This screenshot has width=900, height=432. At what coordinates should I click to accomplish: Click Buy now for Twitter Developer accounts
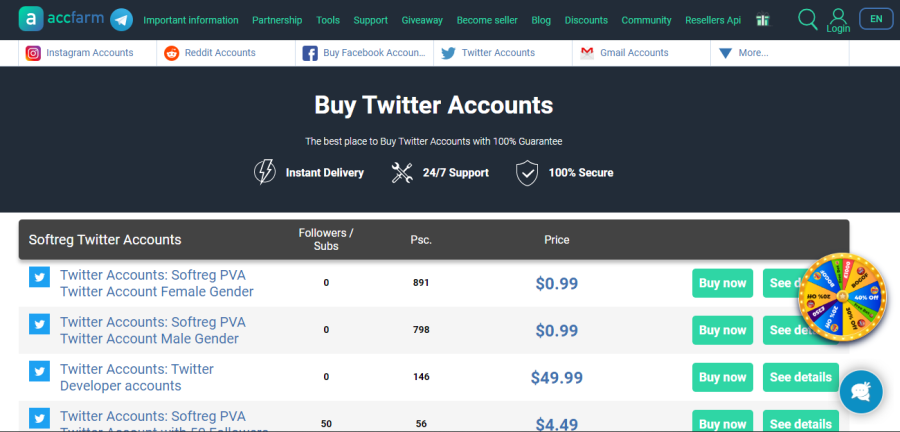722,377
